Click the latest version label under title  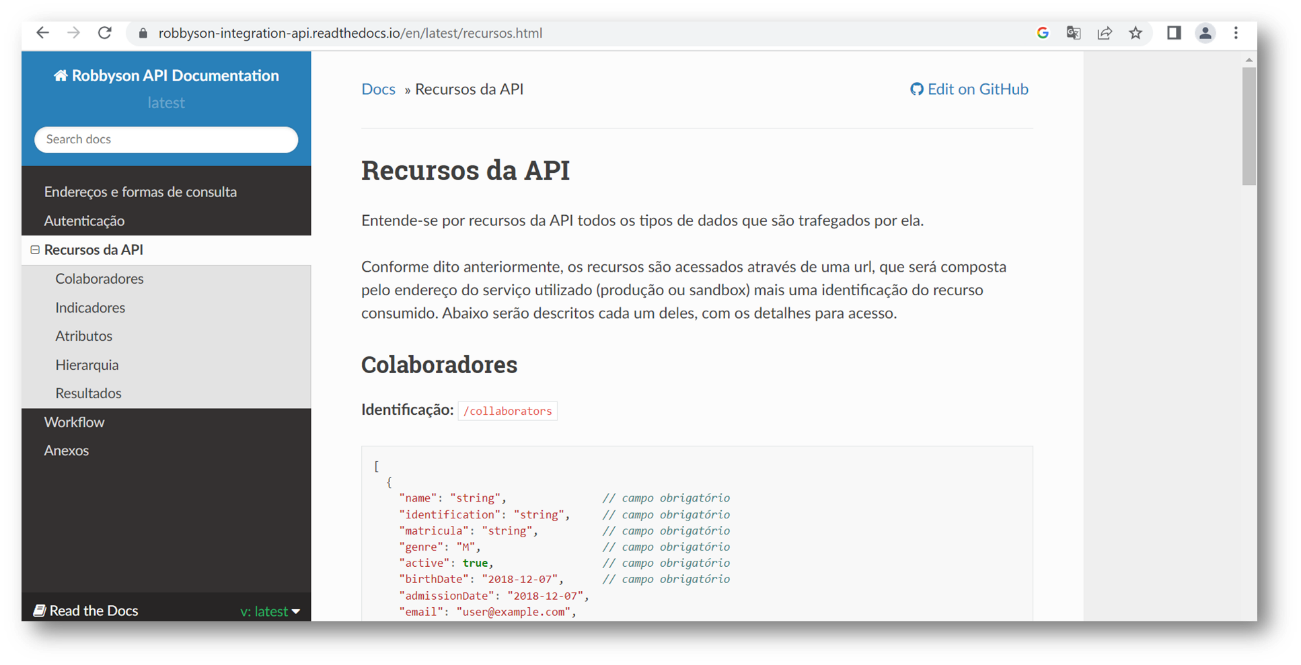pos(166,103)
